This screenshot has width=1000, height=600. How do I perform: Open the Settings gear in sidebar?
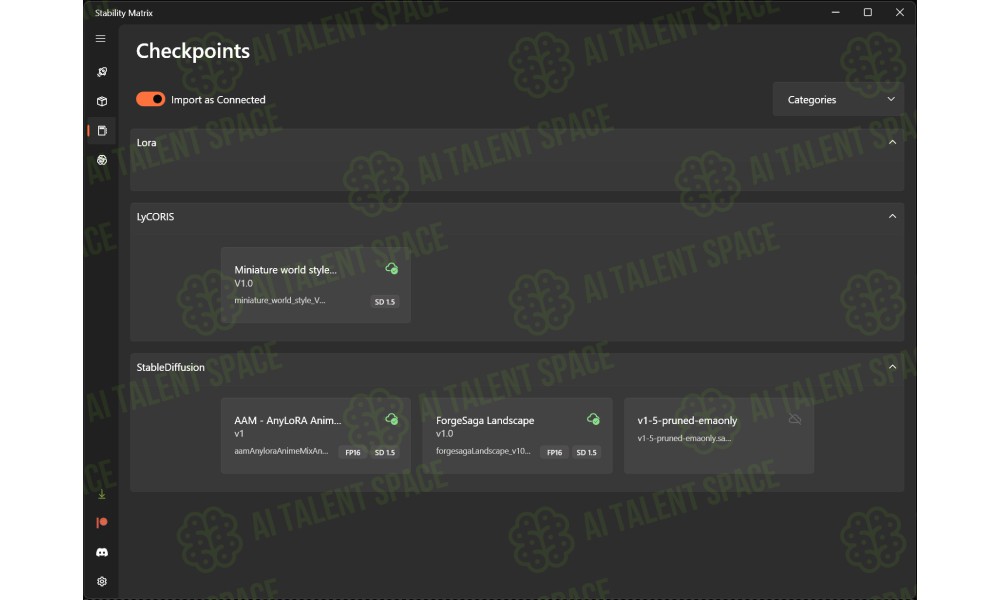(101, 582)
